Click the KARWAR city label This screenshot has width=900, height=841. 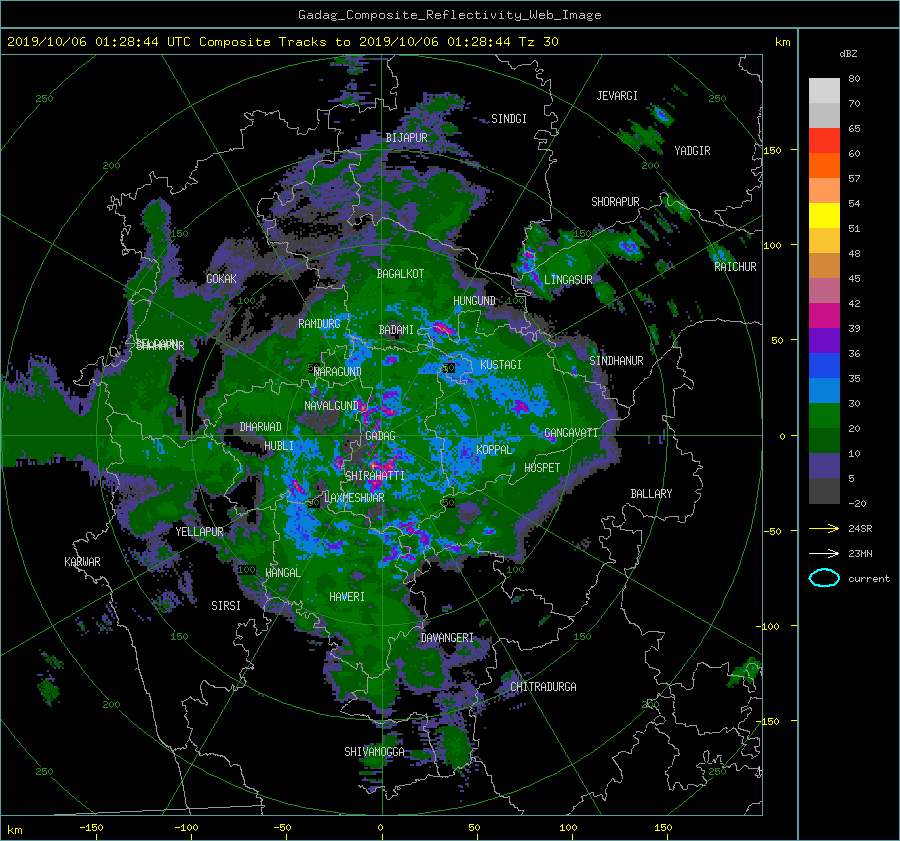[x=82, y=562]
